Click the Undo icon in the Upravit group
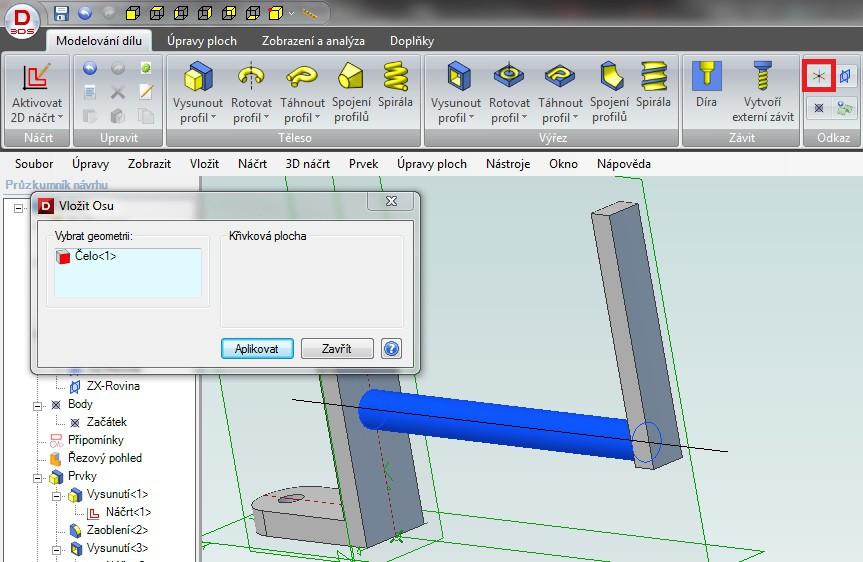 pyautogui.click(x=90, y=68)
